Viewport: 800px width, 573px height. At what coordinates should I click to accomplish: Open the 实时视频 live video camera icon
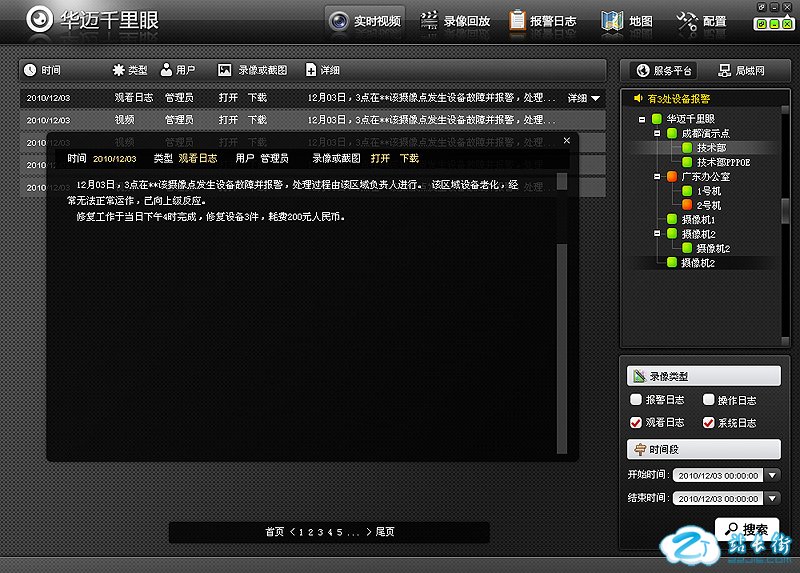click(x=340, y=20)
